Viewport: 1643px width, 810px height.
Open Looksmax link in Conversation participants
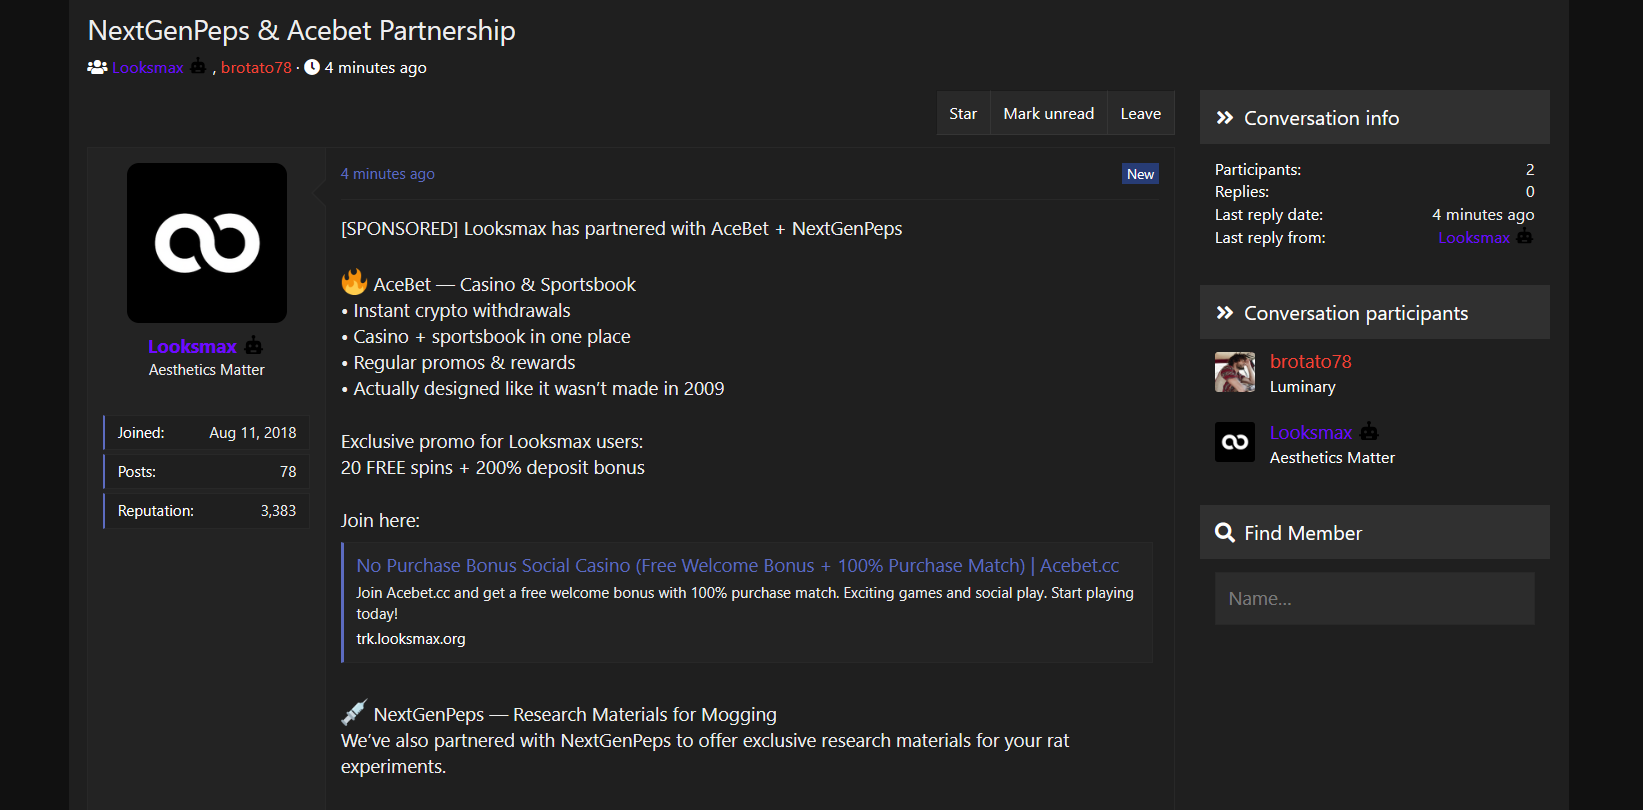pyautogui.click(x=1311, y=433)
